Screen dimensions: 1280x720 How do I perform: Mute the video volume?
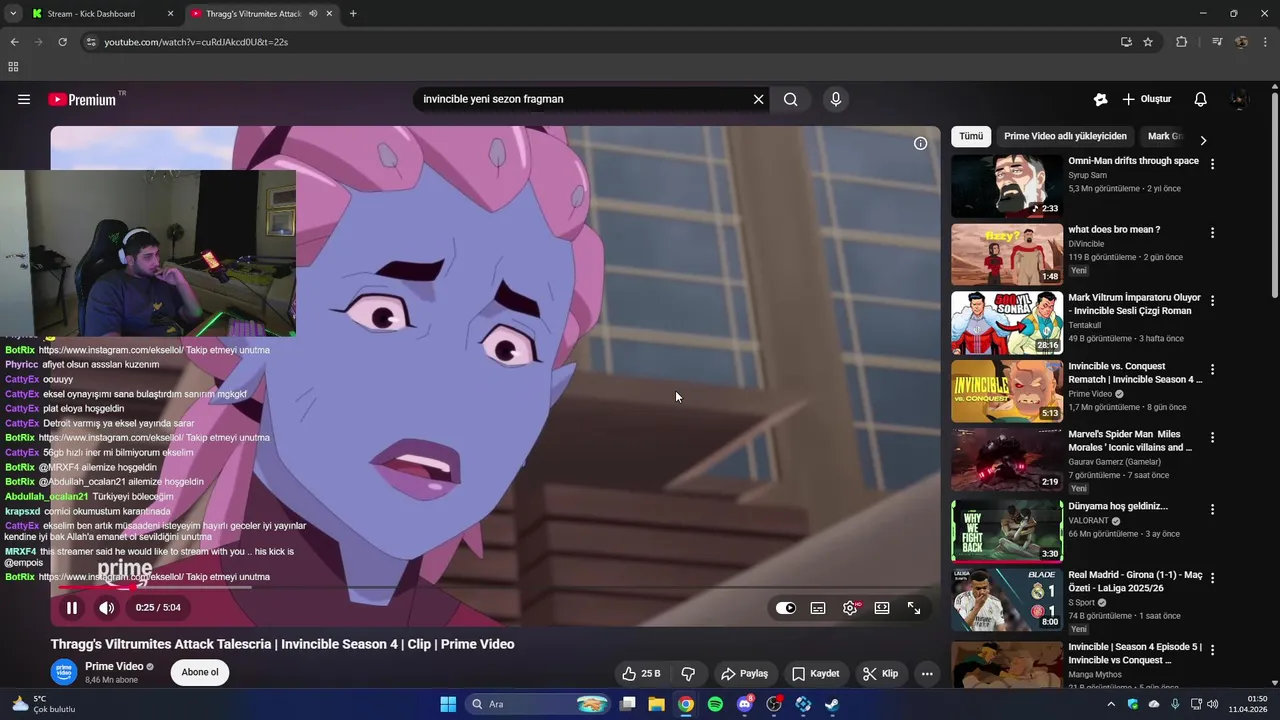106,607
